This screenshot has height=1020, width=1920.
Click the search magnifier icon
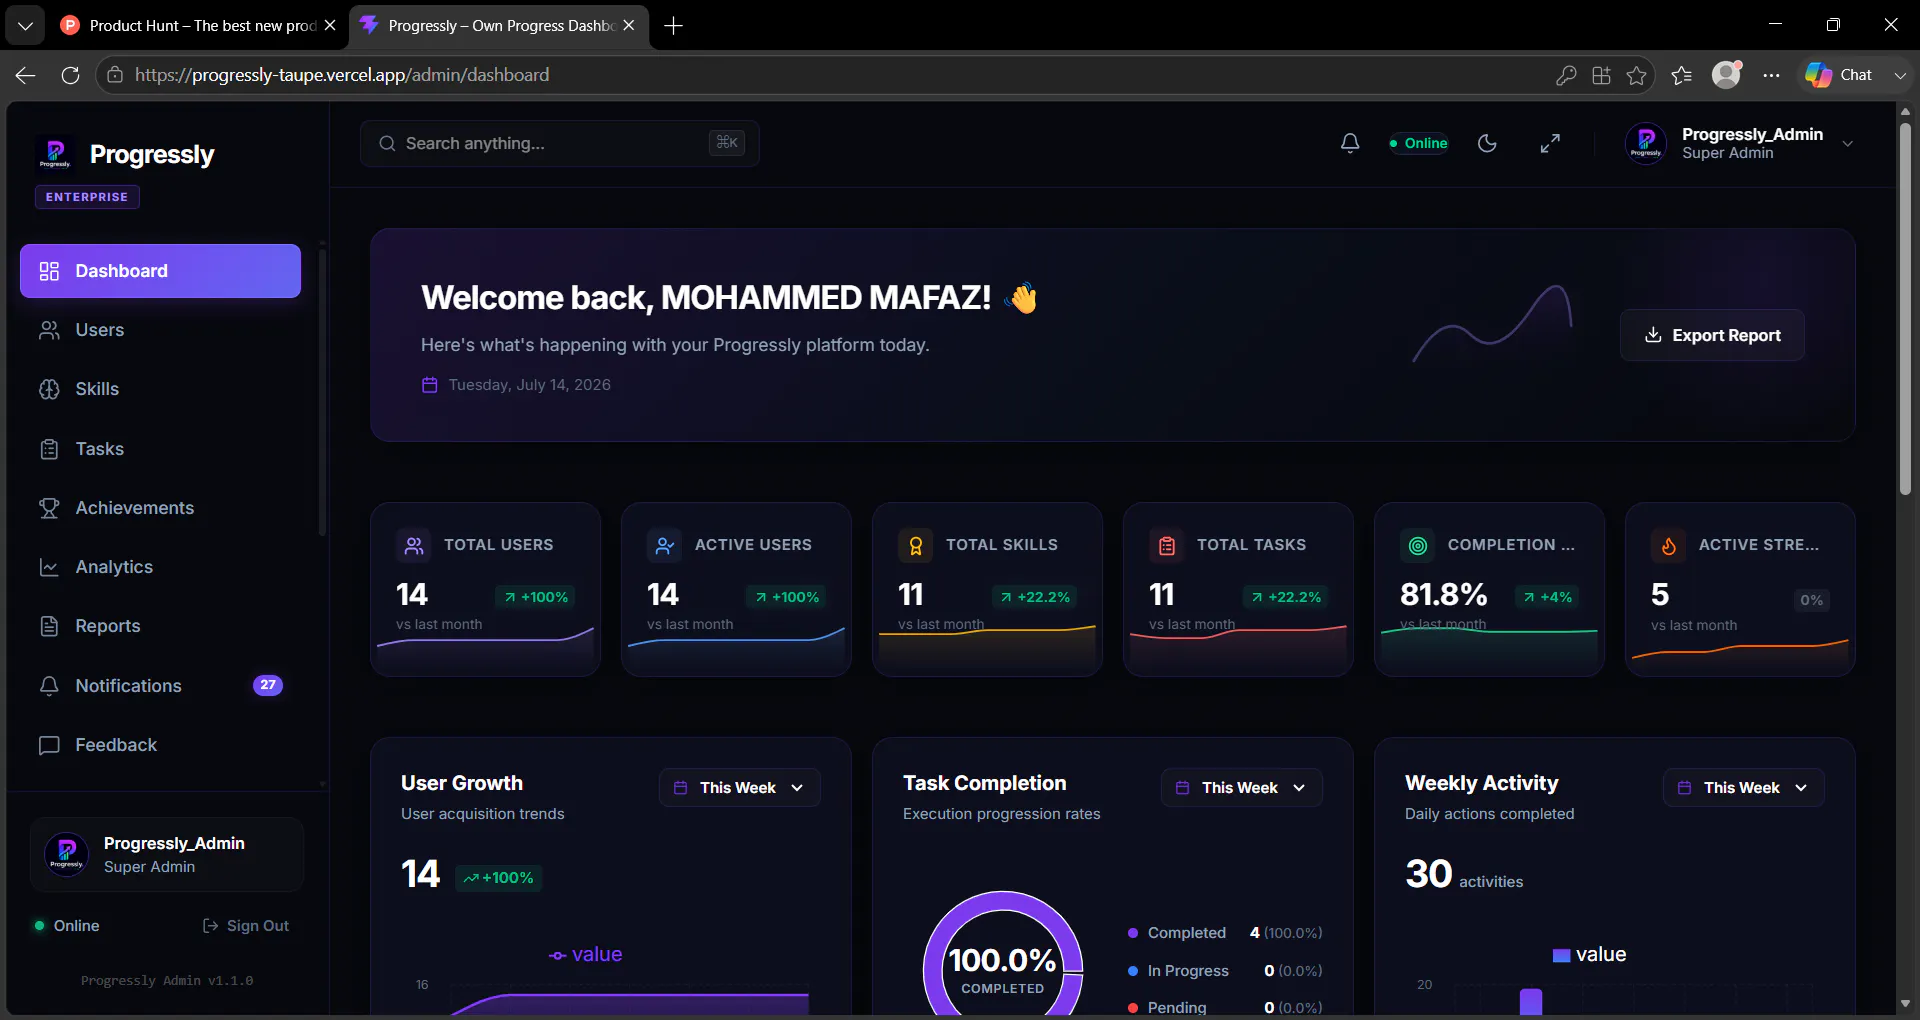pyautogui.click(x=387, y=144)
